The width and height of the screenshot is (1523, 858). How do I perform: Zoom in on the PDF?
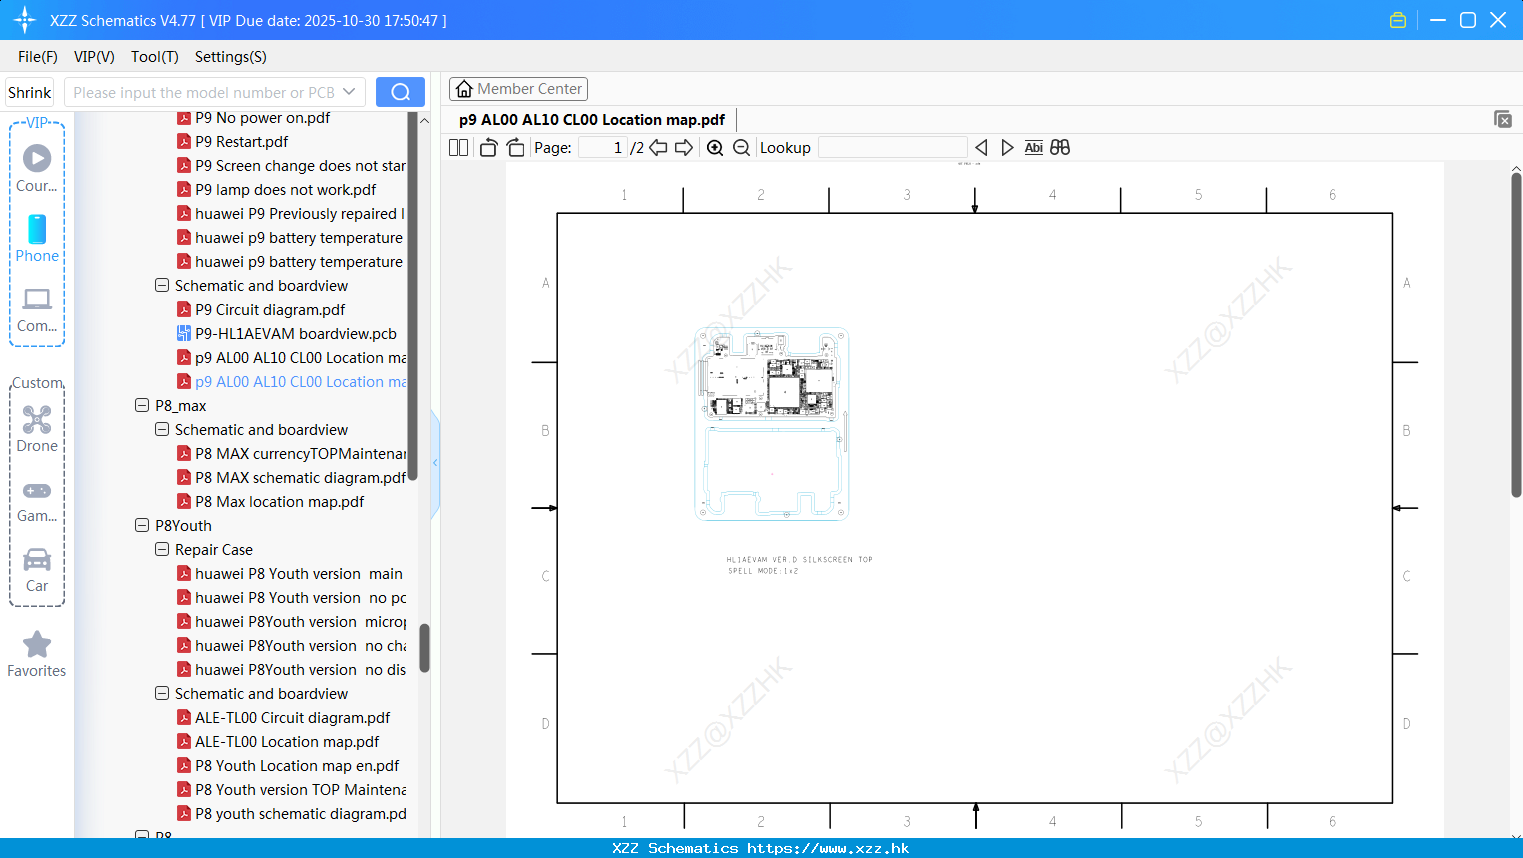[715, 148]
